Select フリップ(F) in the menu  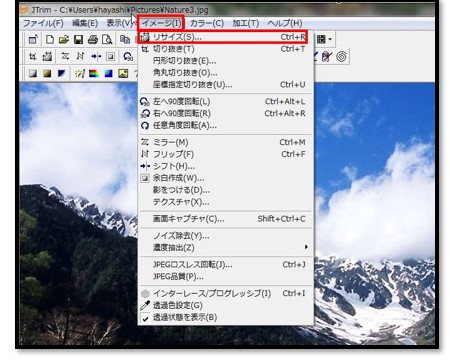(226, 154)
